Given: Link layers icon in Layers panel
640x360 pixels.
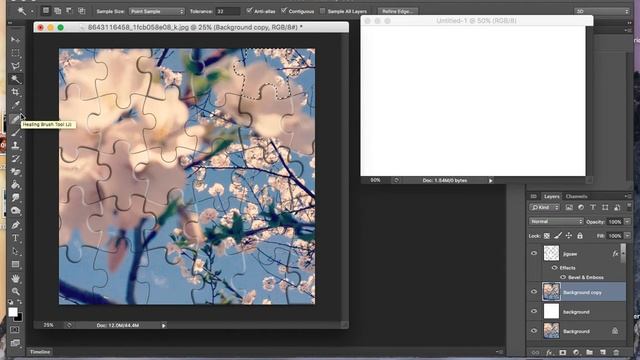Looking at the screenshot, I should [535, 352].
